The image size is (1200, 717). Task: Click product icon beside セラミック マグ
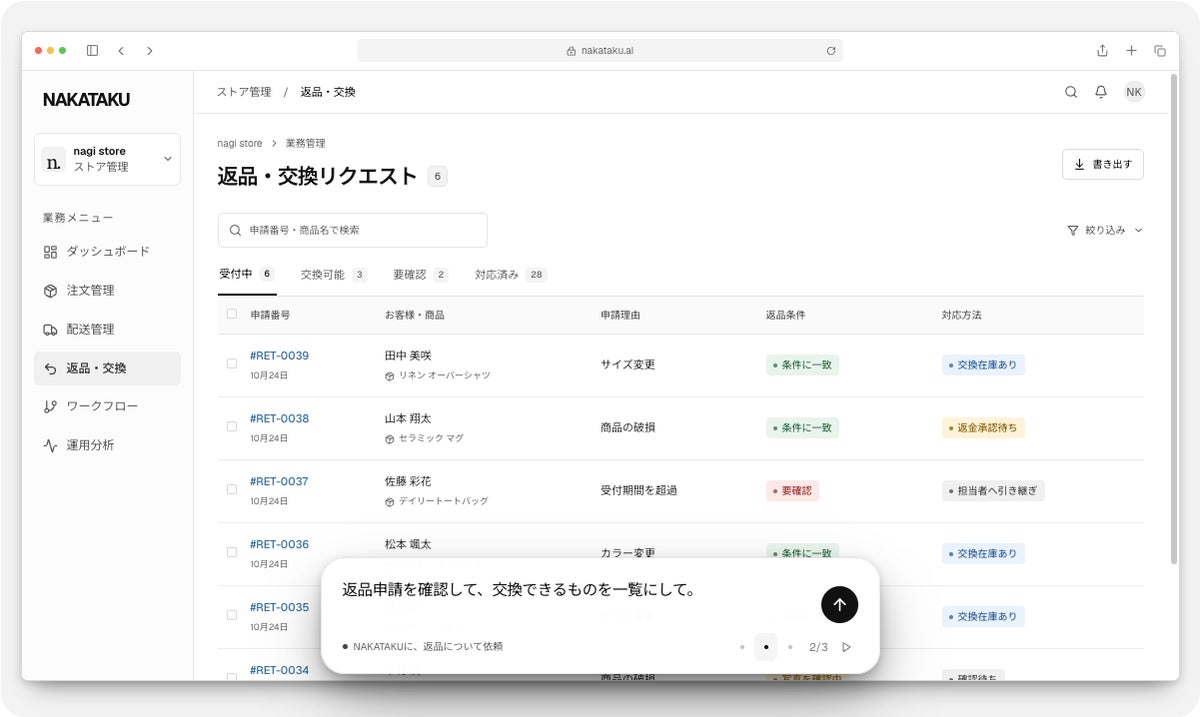(x=390, y=439)
